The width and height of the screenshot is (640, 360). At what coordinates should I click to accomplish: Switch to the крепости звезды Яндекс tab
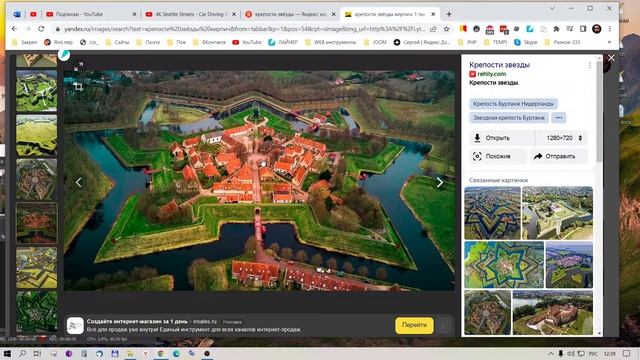[290, 14]
